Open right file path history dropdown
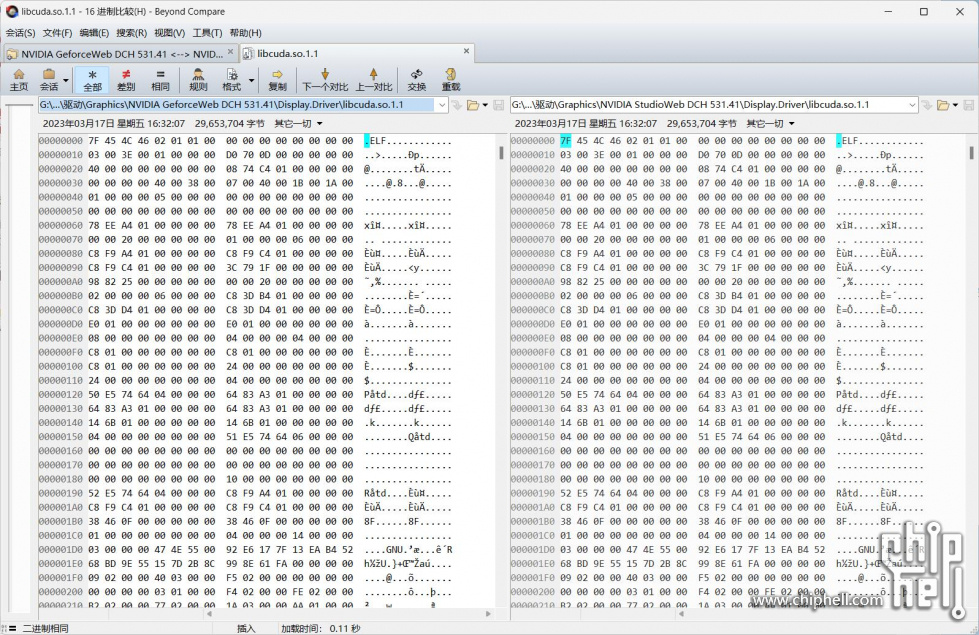The width and height of the screenshot is (979, 635). pos(912,105)
